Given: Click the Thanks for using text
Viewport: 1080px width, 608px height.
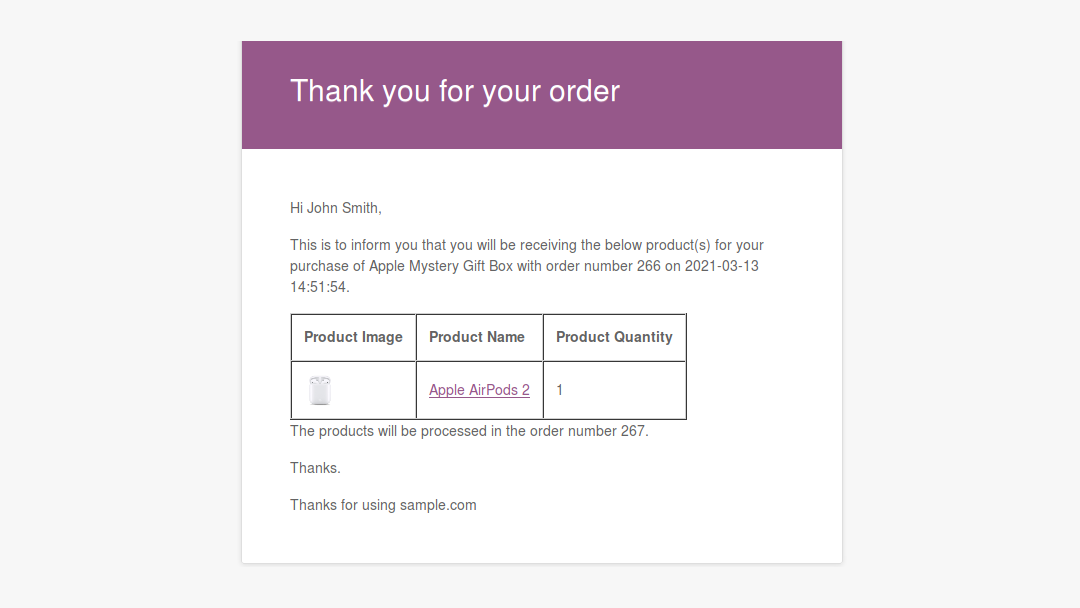Looking at the screenshot, I should click(x=343, y=505).
